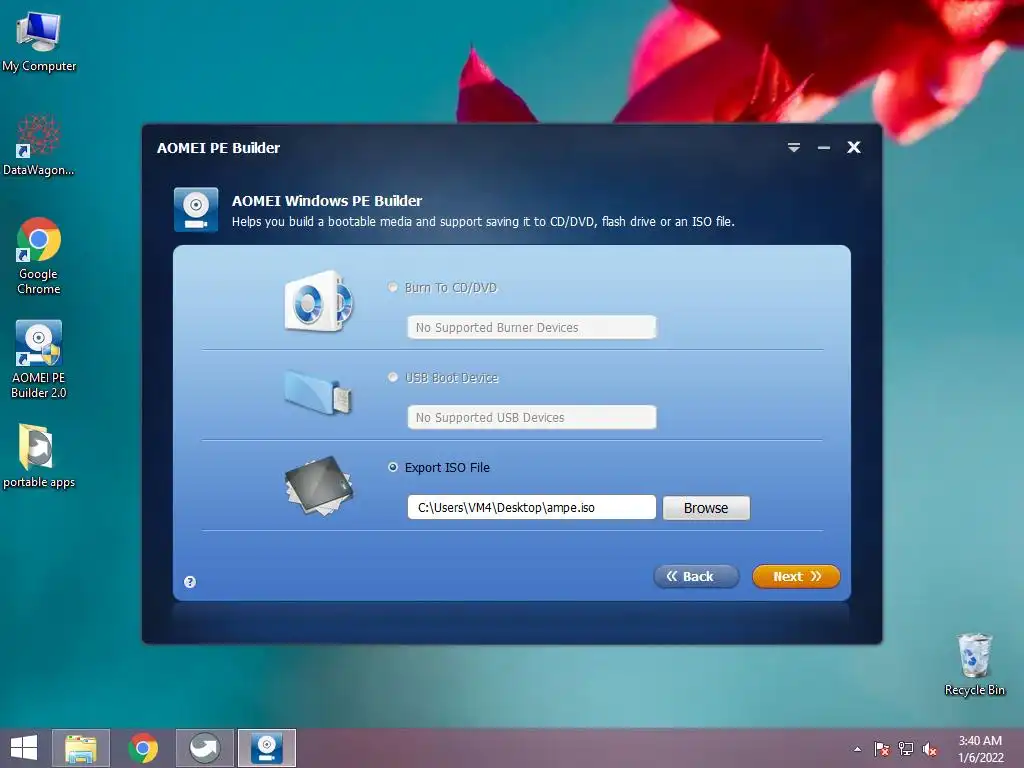The image size is (1024, 768).
Task: Select Burn To CD/DVD radio option
Action: click(x=392, y=287)
